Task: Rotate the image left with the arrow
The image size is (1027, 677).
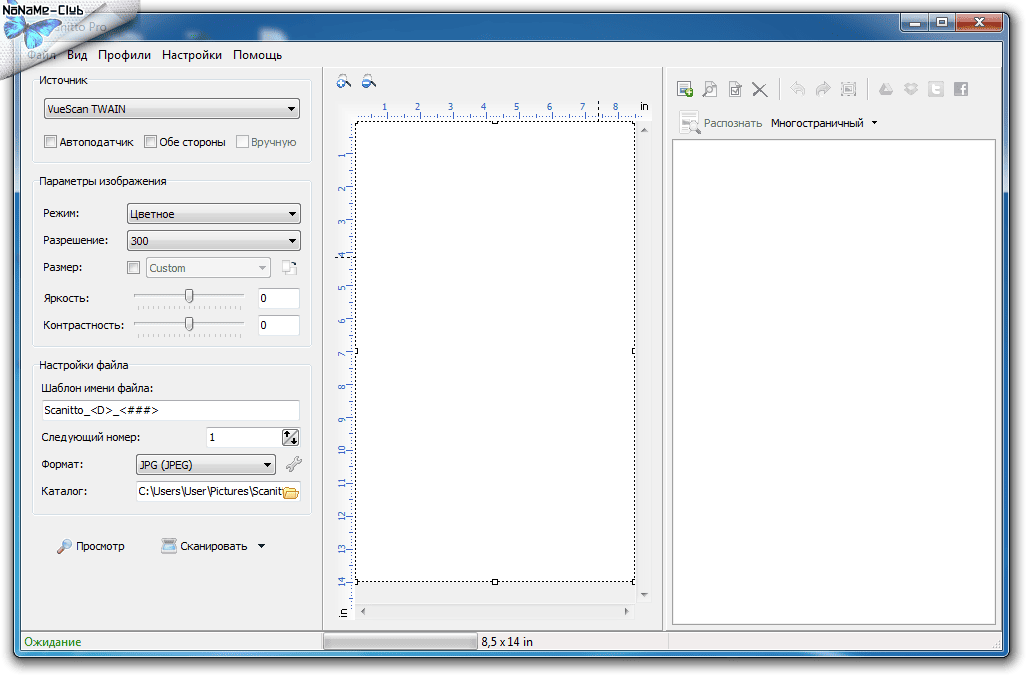Action: 797,88
